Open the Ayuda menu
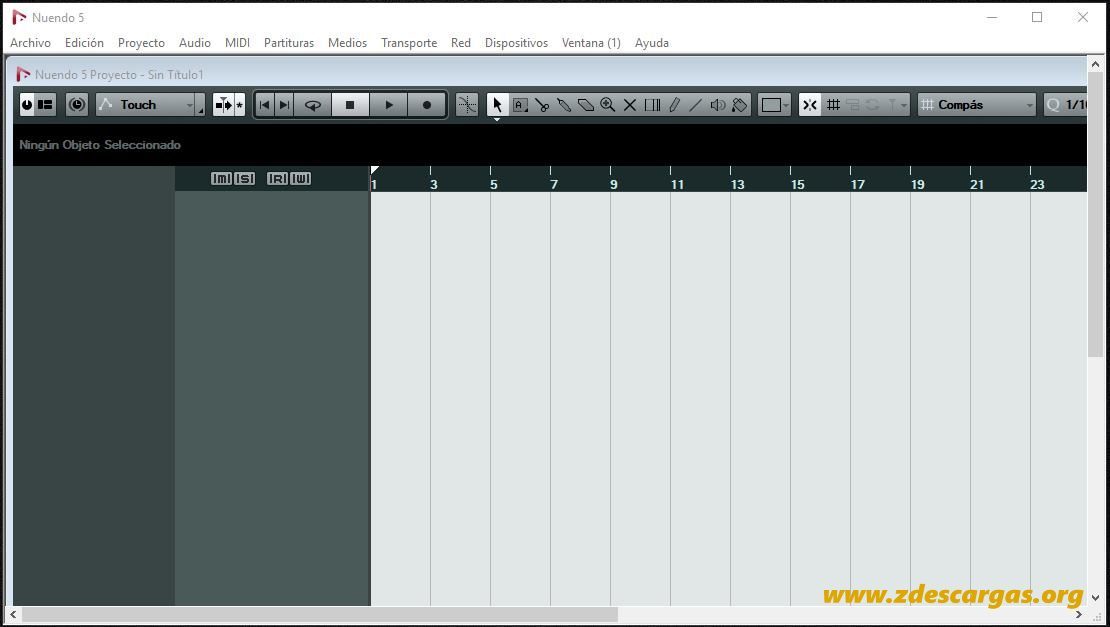Screen dimensions: 1110x627 651,42
